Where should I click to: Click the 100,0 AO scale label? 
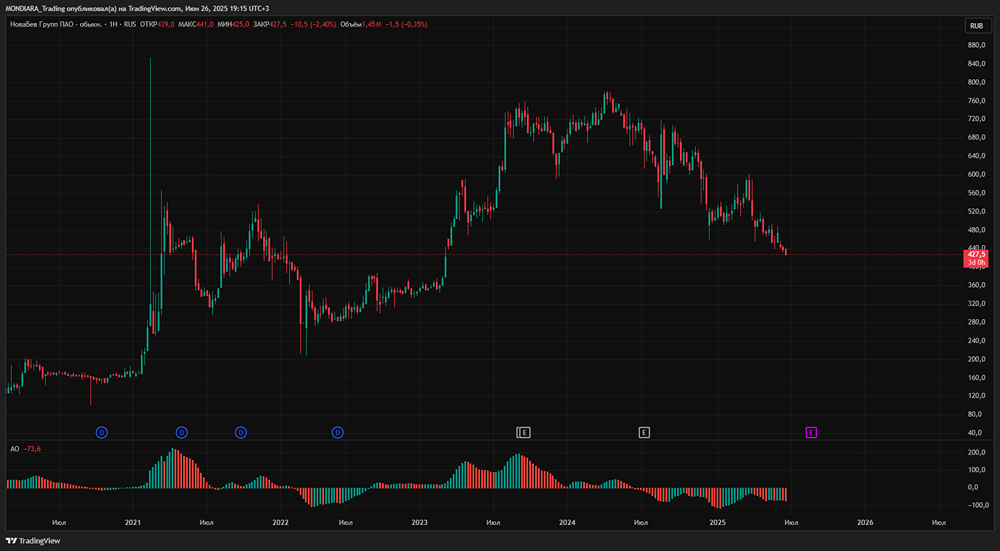pyautogui.click(x=977, y=470)
